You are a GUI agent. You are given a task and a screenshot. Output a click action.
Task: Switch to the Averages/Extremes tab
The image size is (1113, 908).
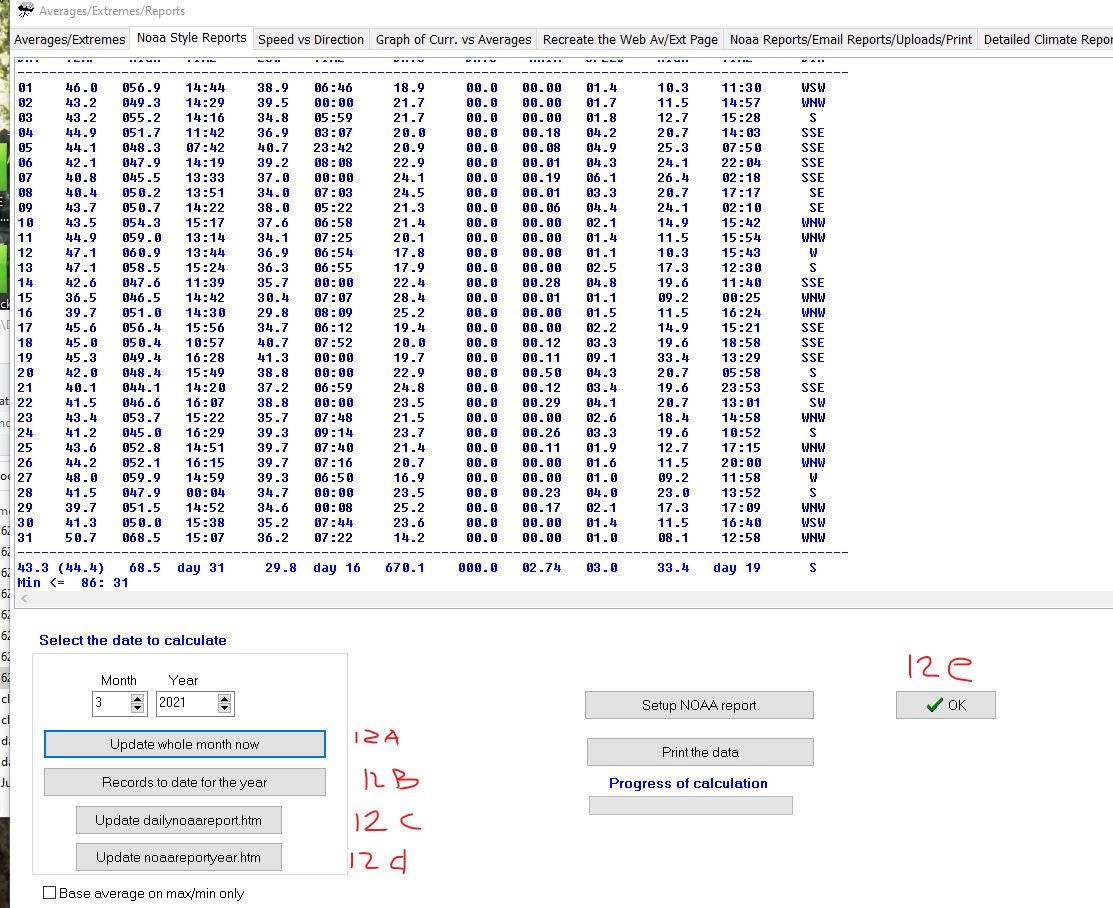click(x=70, y=40)
